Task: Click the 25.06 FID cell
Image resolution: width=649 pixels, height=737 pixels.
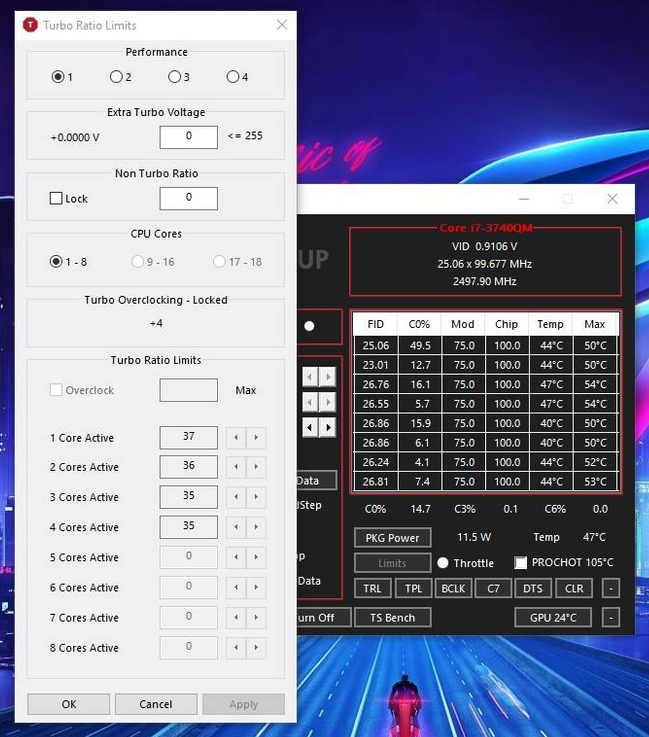Action: pos(375,345)
